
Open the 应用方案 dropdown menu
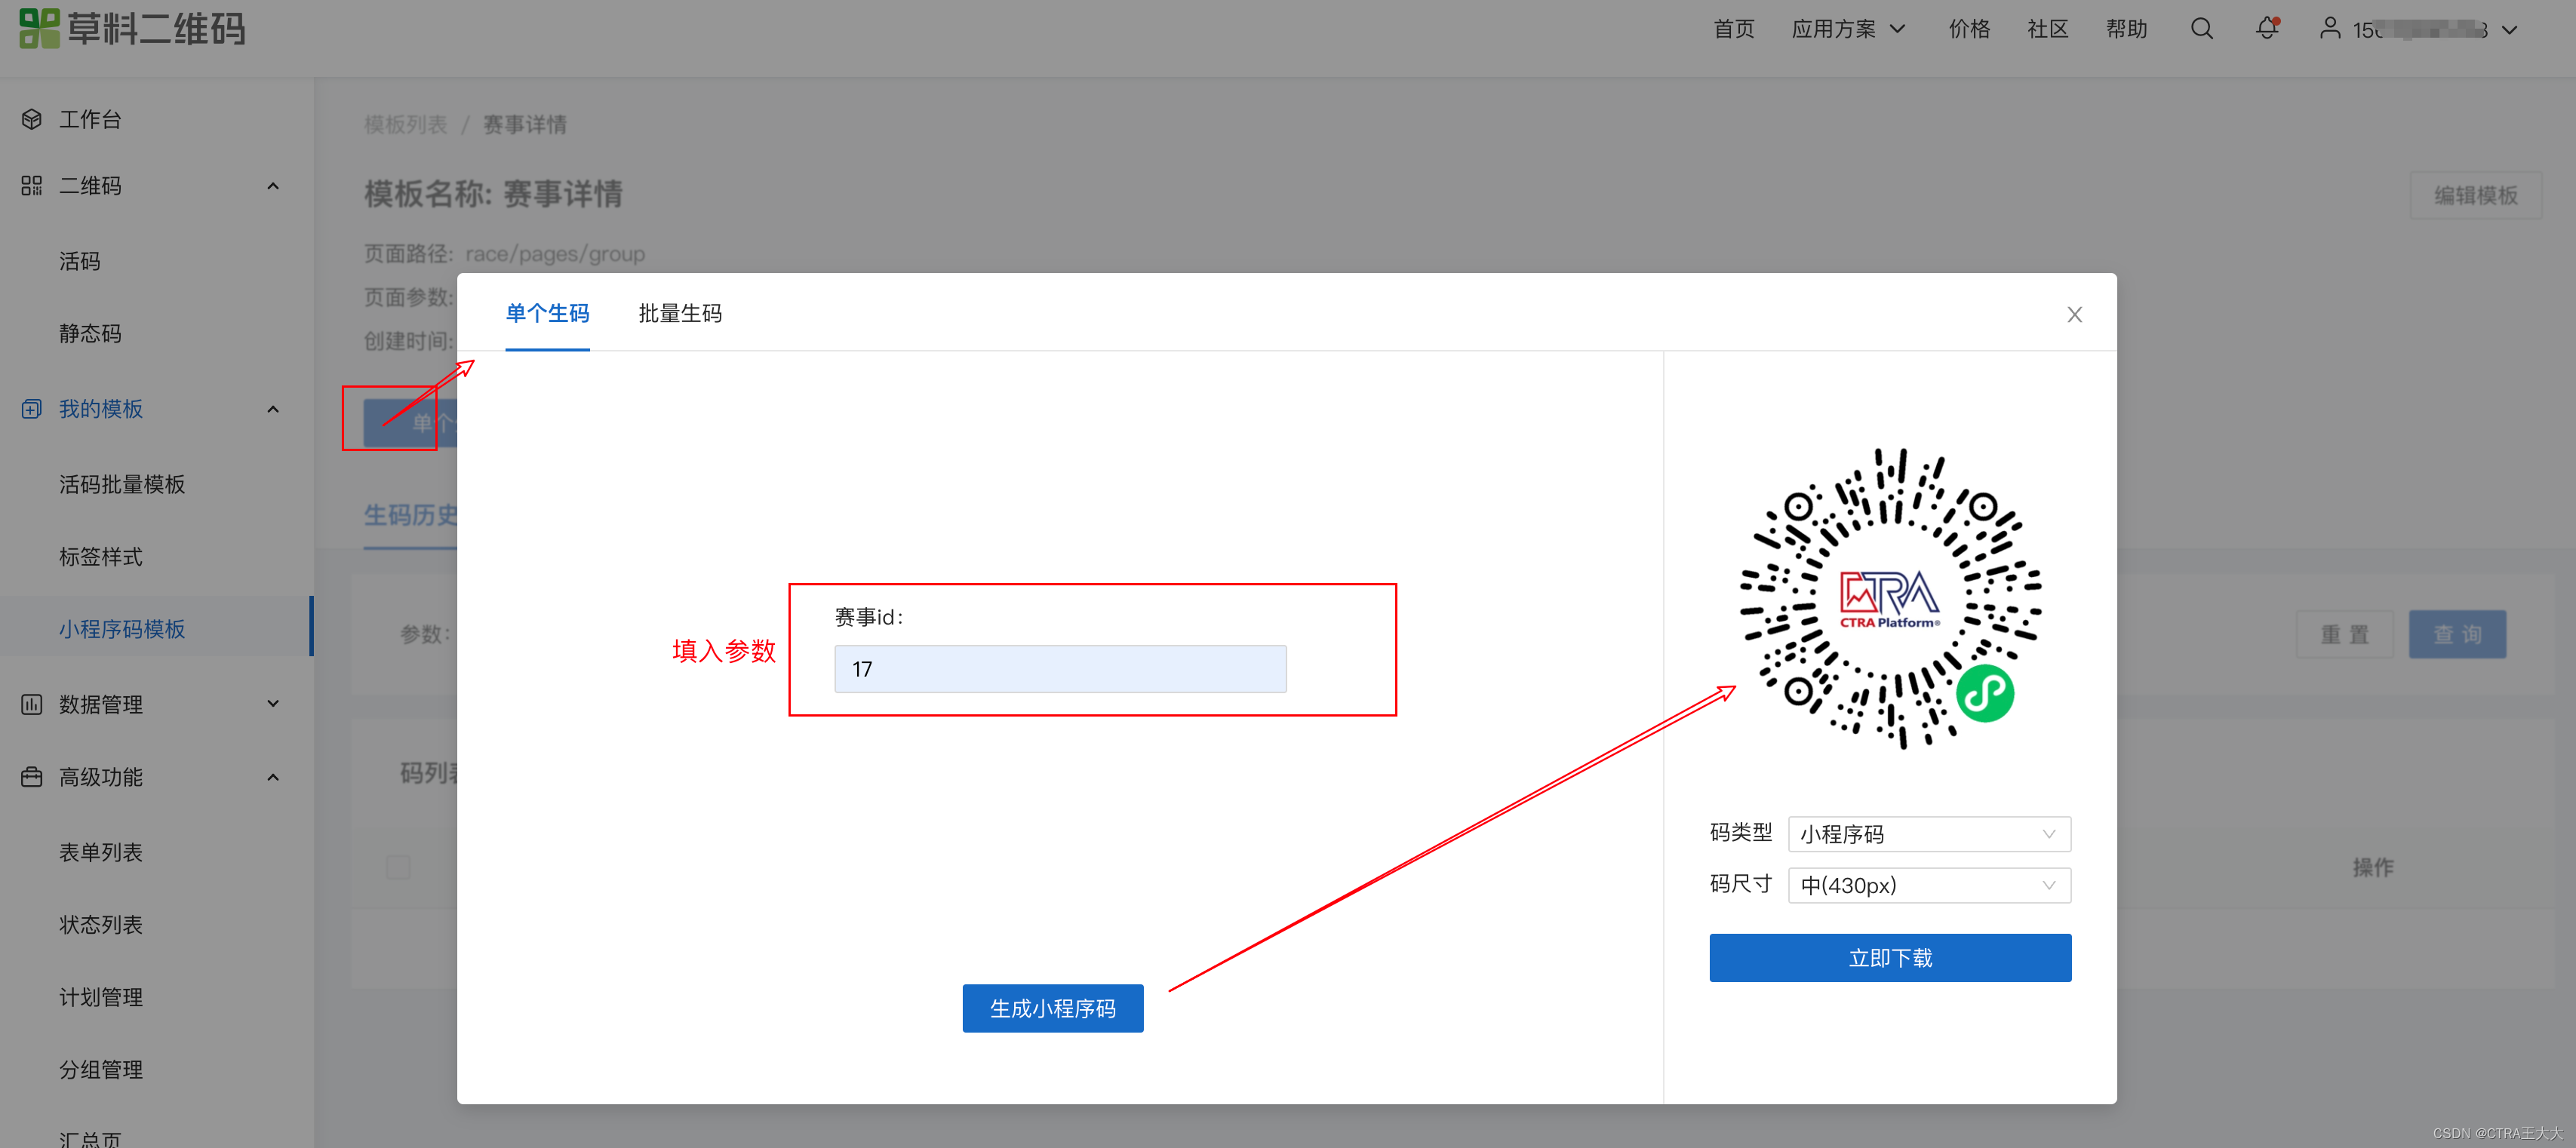(x=1848, y=29)
